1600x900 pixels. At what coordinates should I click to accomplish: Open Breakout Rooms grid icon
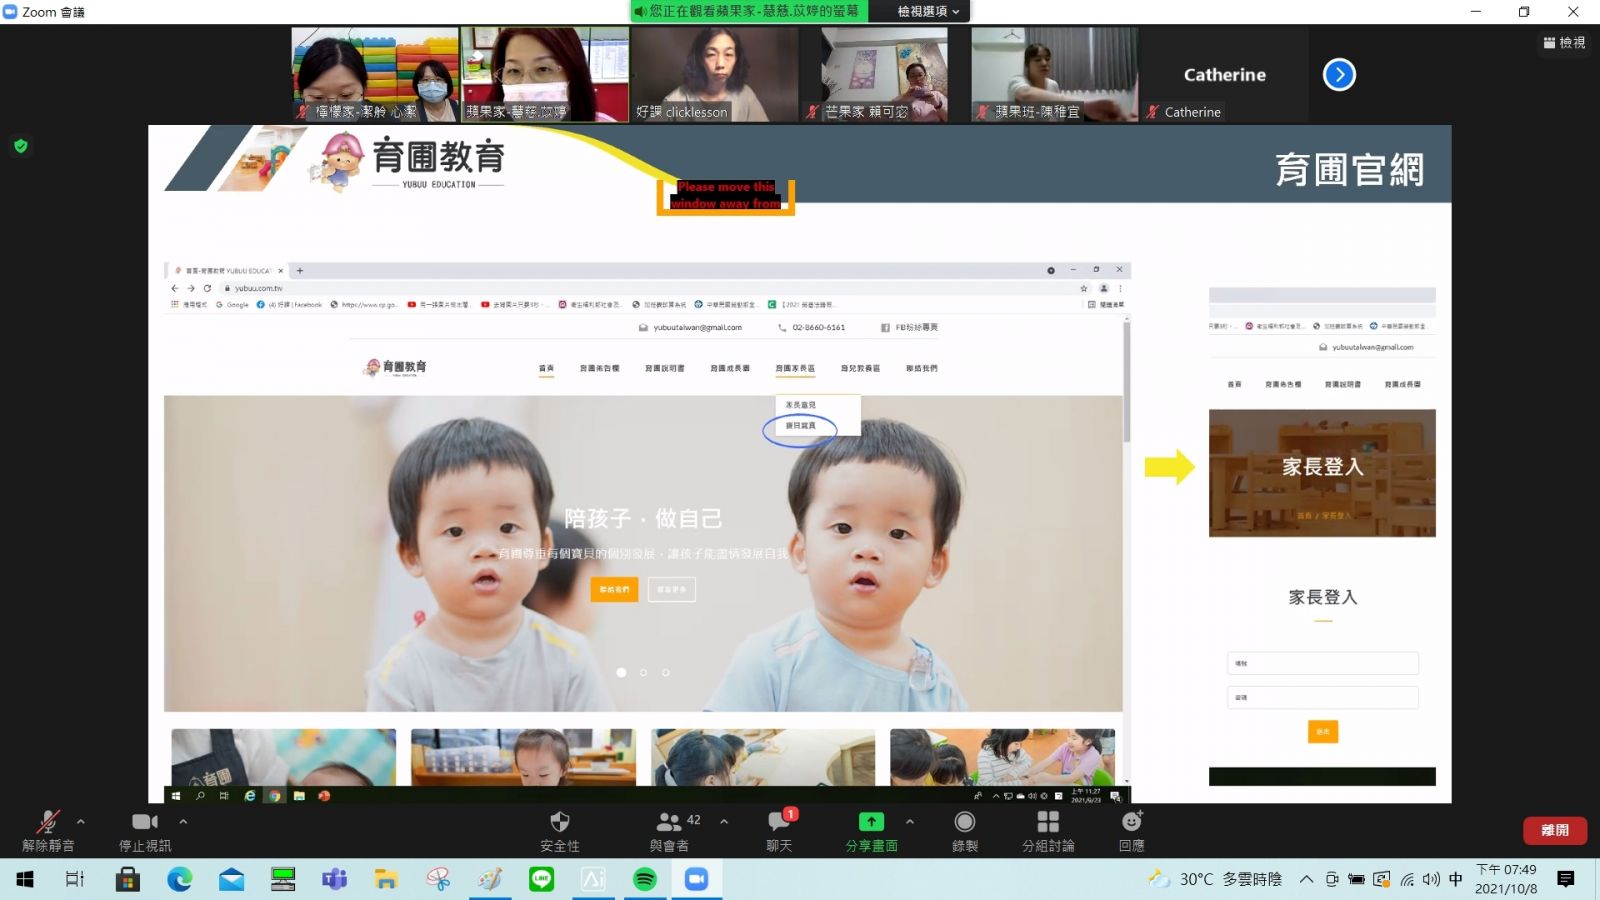click(x=1047, y=822)
